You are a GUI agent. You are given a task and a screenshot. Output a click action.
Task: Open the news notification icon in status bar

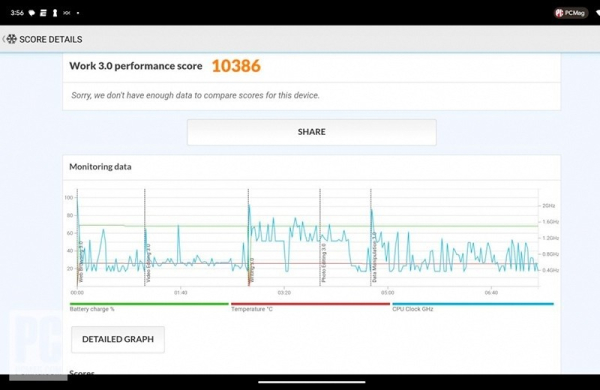43,13
